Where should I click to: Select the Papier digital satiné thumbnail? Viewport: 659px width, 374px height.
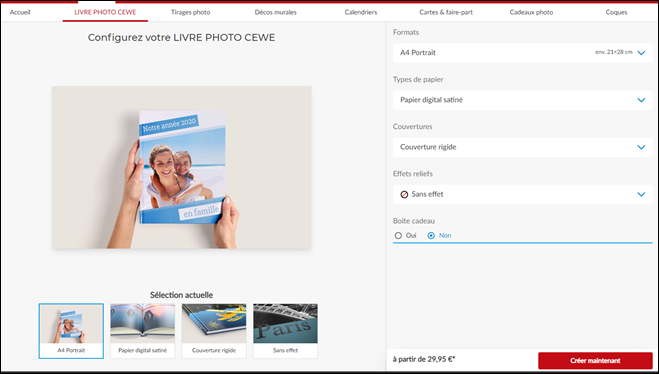click(142, 331)
